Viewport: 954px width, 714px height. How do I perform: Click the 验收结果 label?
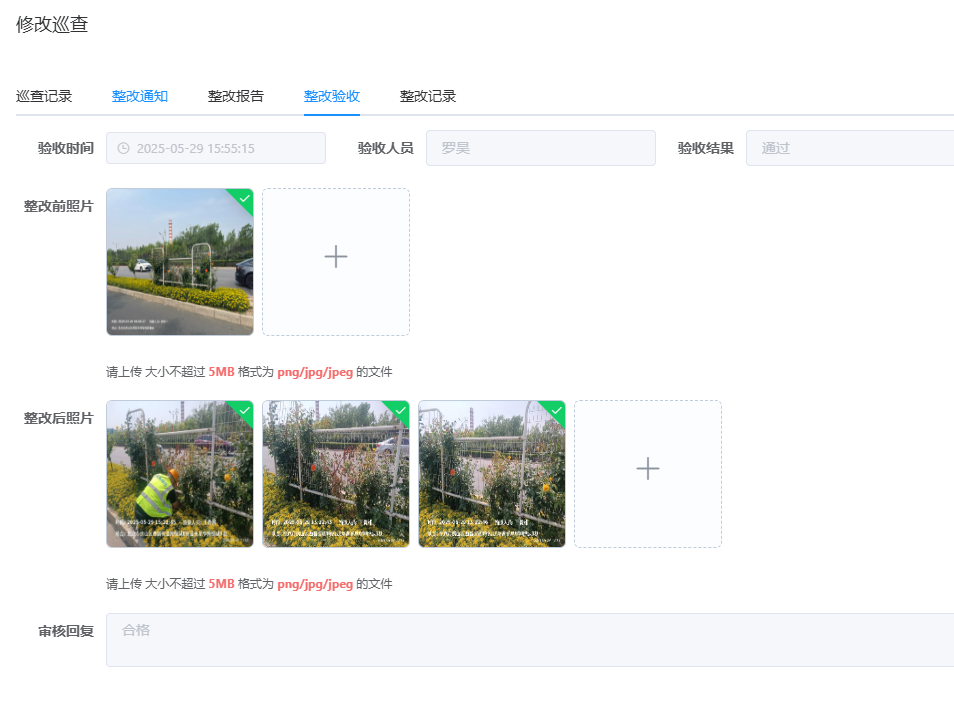click(706, 148)
